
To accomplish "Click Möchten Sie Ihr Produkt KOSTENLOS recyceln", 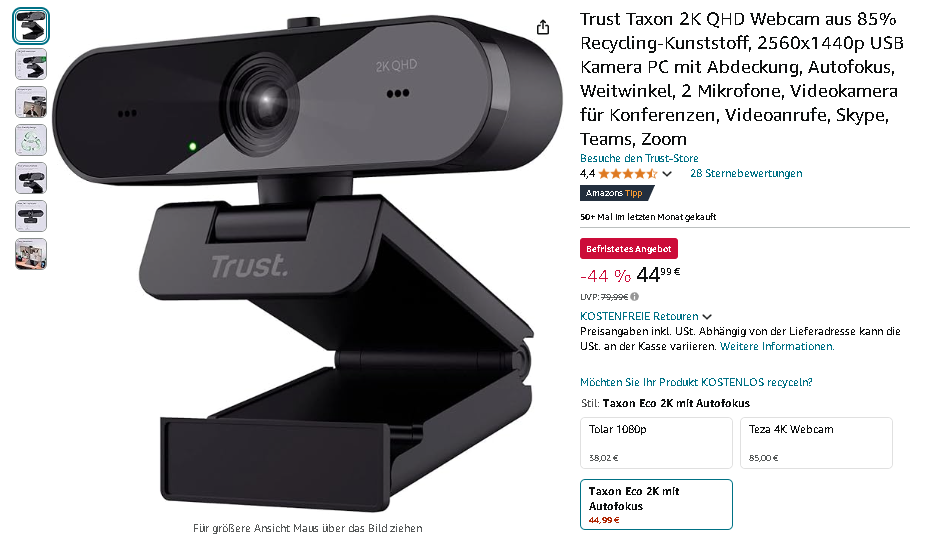I will pos(696,382).
